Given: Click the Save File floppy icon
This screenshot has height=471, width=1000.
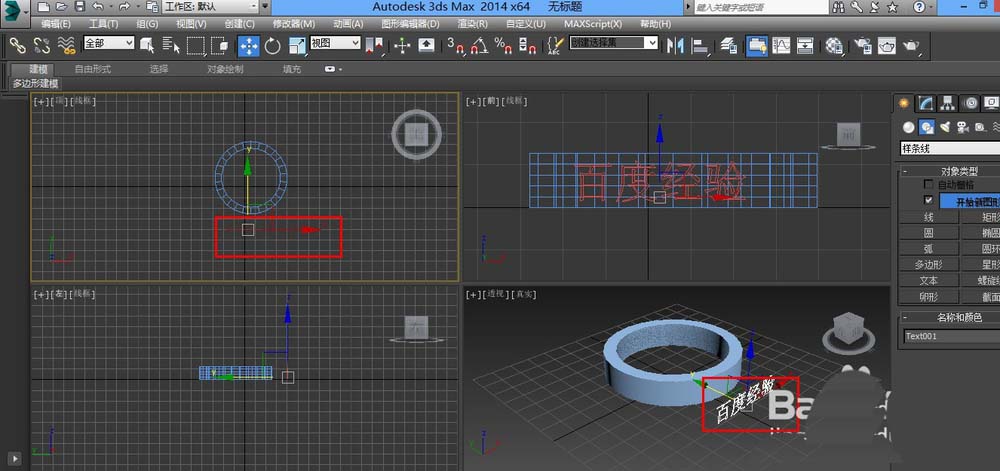Looking at the screenshot, I should 80,7.
